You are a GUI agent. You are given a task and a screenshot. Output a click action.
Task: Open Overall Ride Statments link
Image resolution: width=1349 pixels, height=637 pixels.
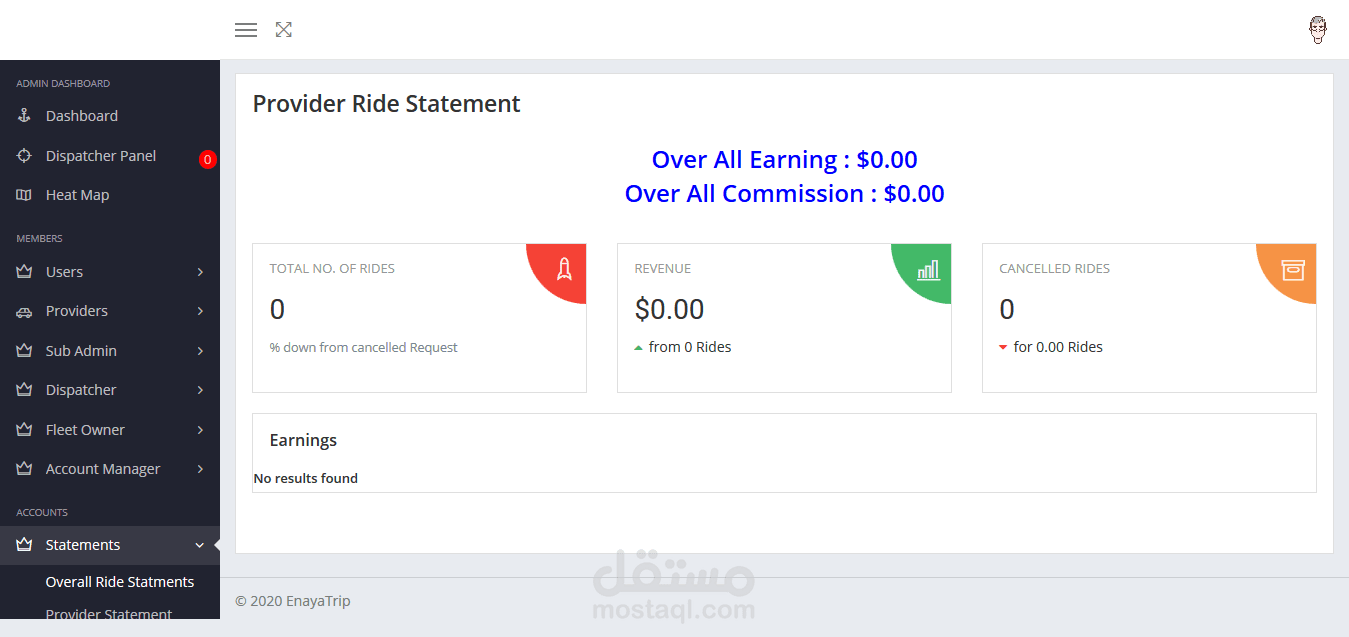[120, 582]
